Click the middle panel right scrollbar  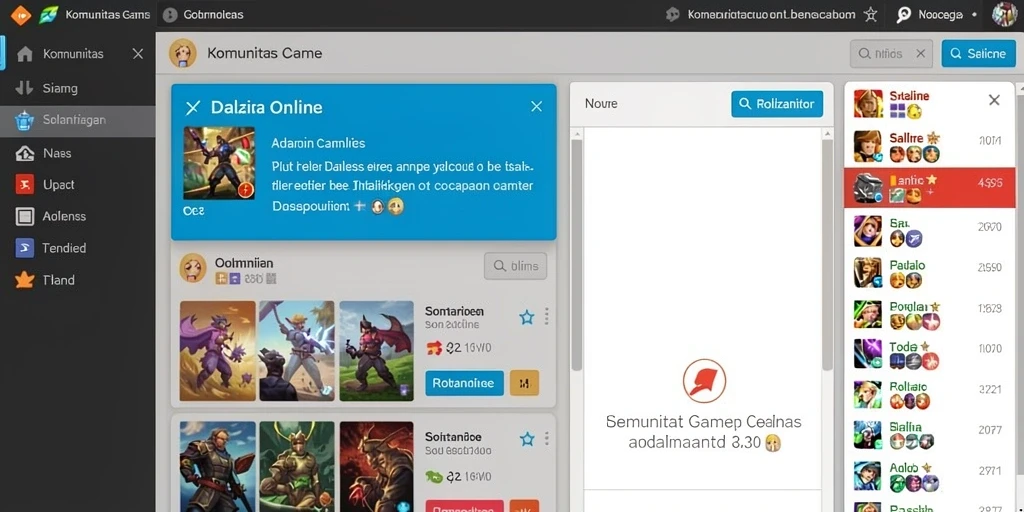pos(827,255)
